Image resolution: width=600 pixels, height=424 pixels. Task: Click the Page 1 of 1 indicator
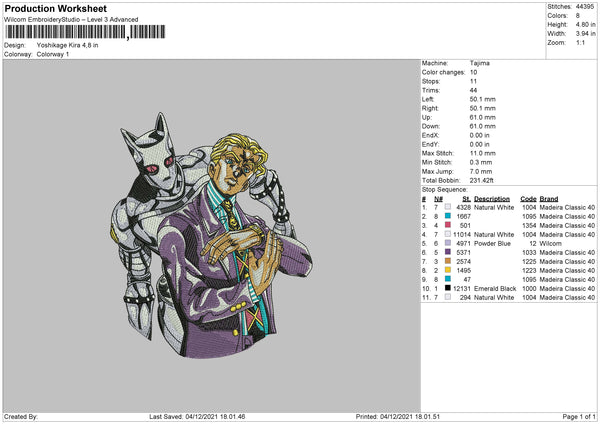point(579,416)
